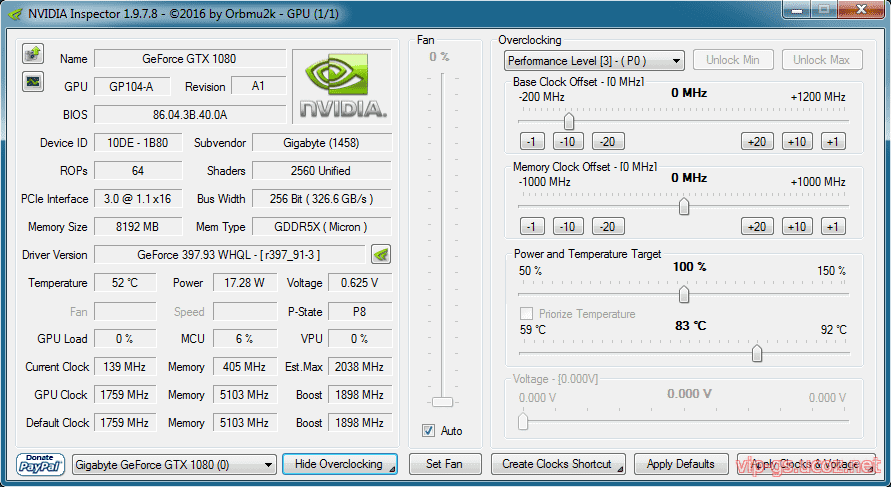
Task: Click the Name field GeForce GTX 1080
Action: 190,59
